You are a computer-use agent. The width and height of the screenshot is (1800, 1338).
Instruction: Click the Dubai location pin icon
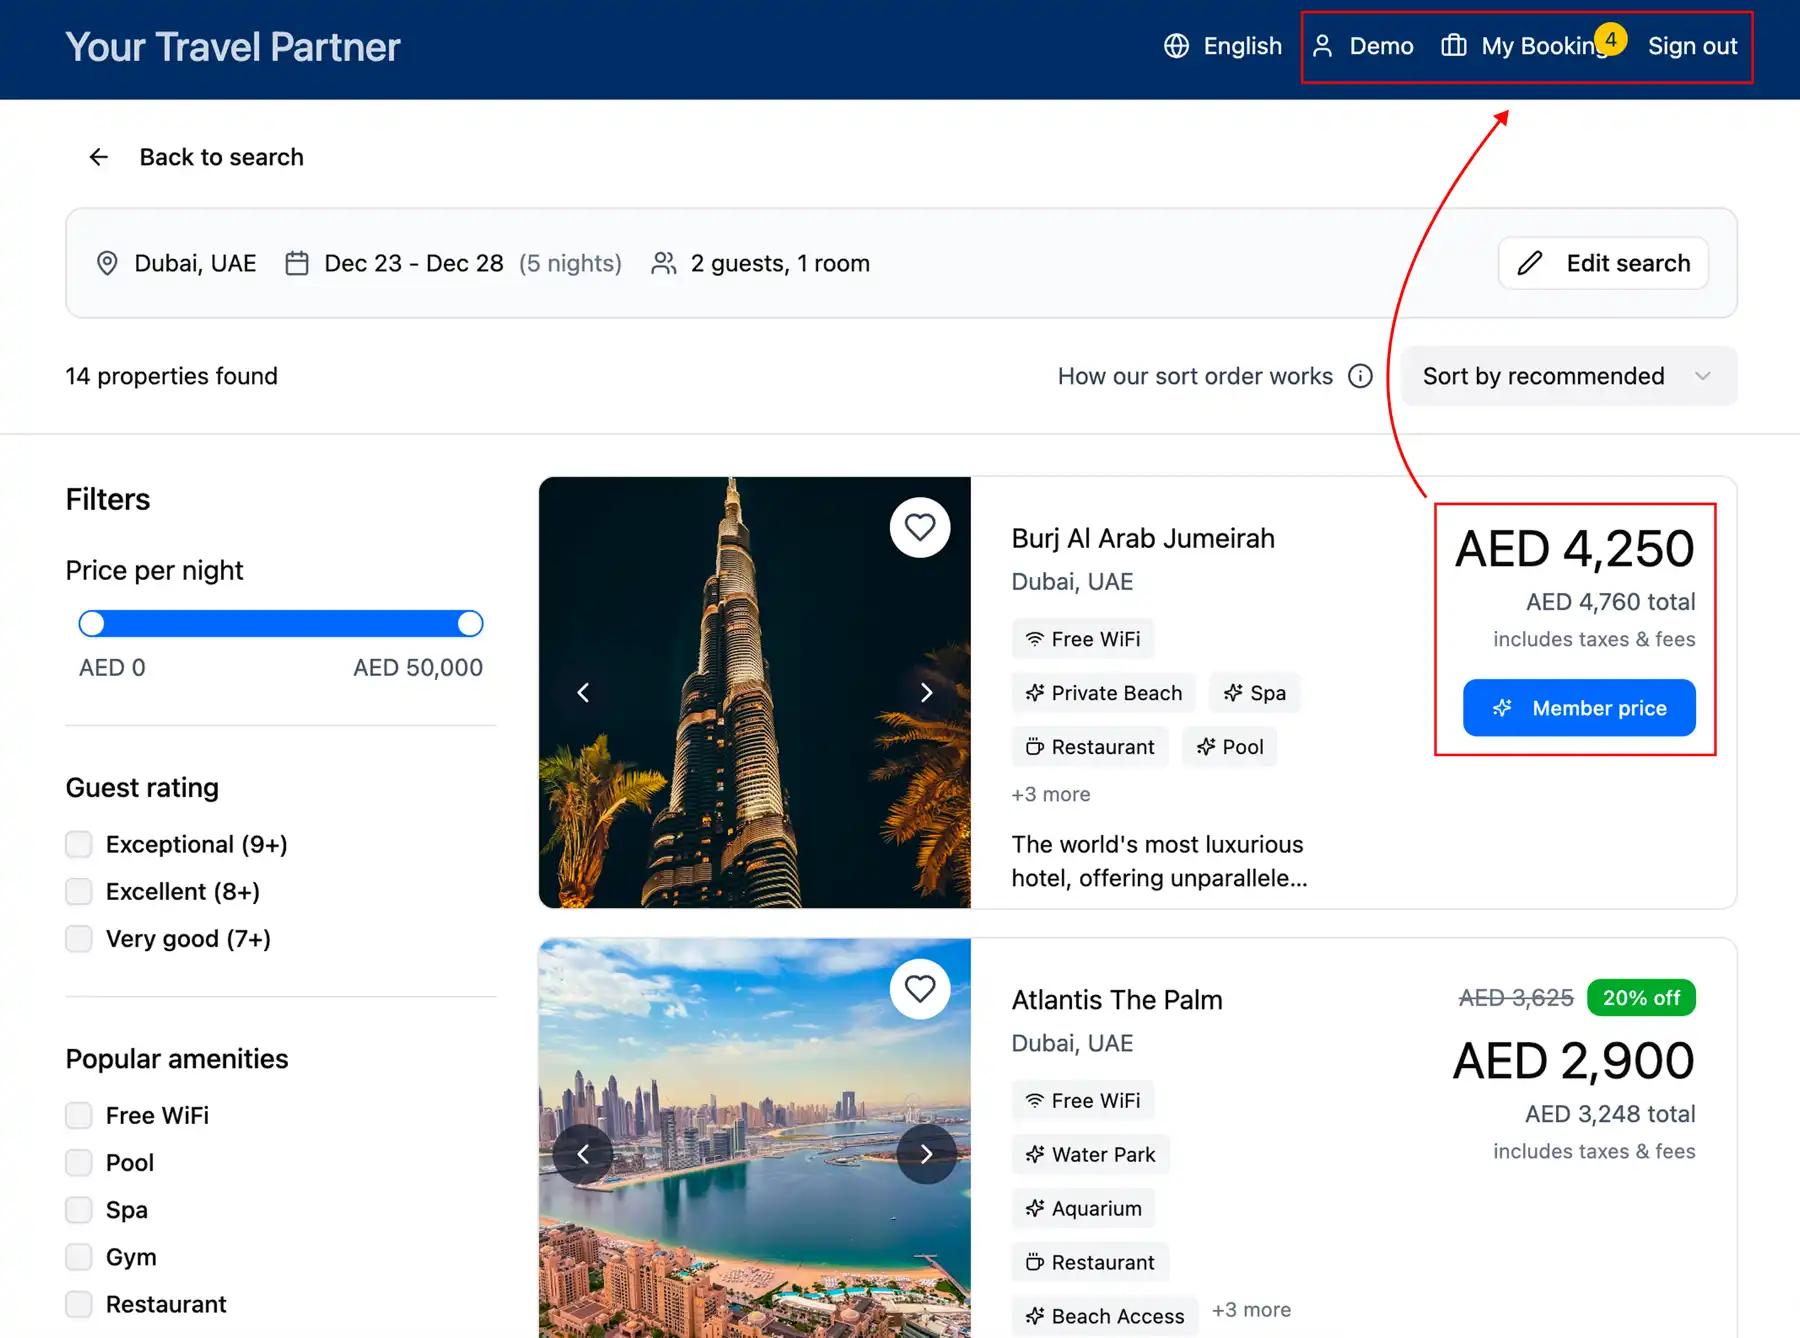pyautogui.click(x=107, y=263)
